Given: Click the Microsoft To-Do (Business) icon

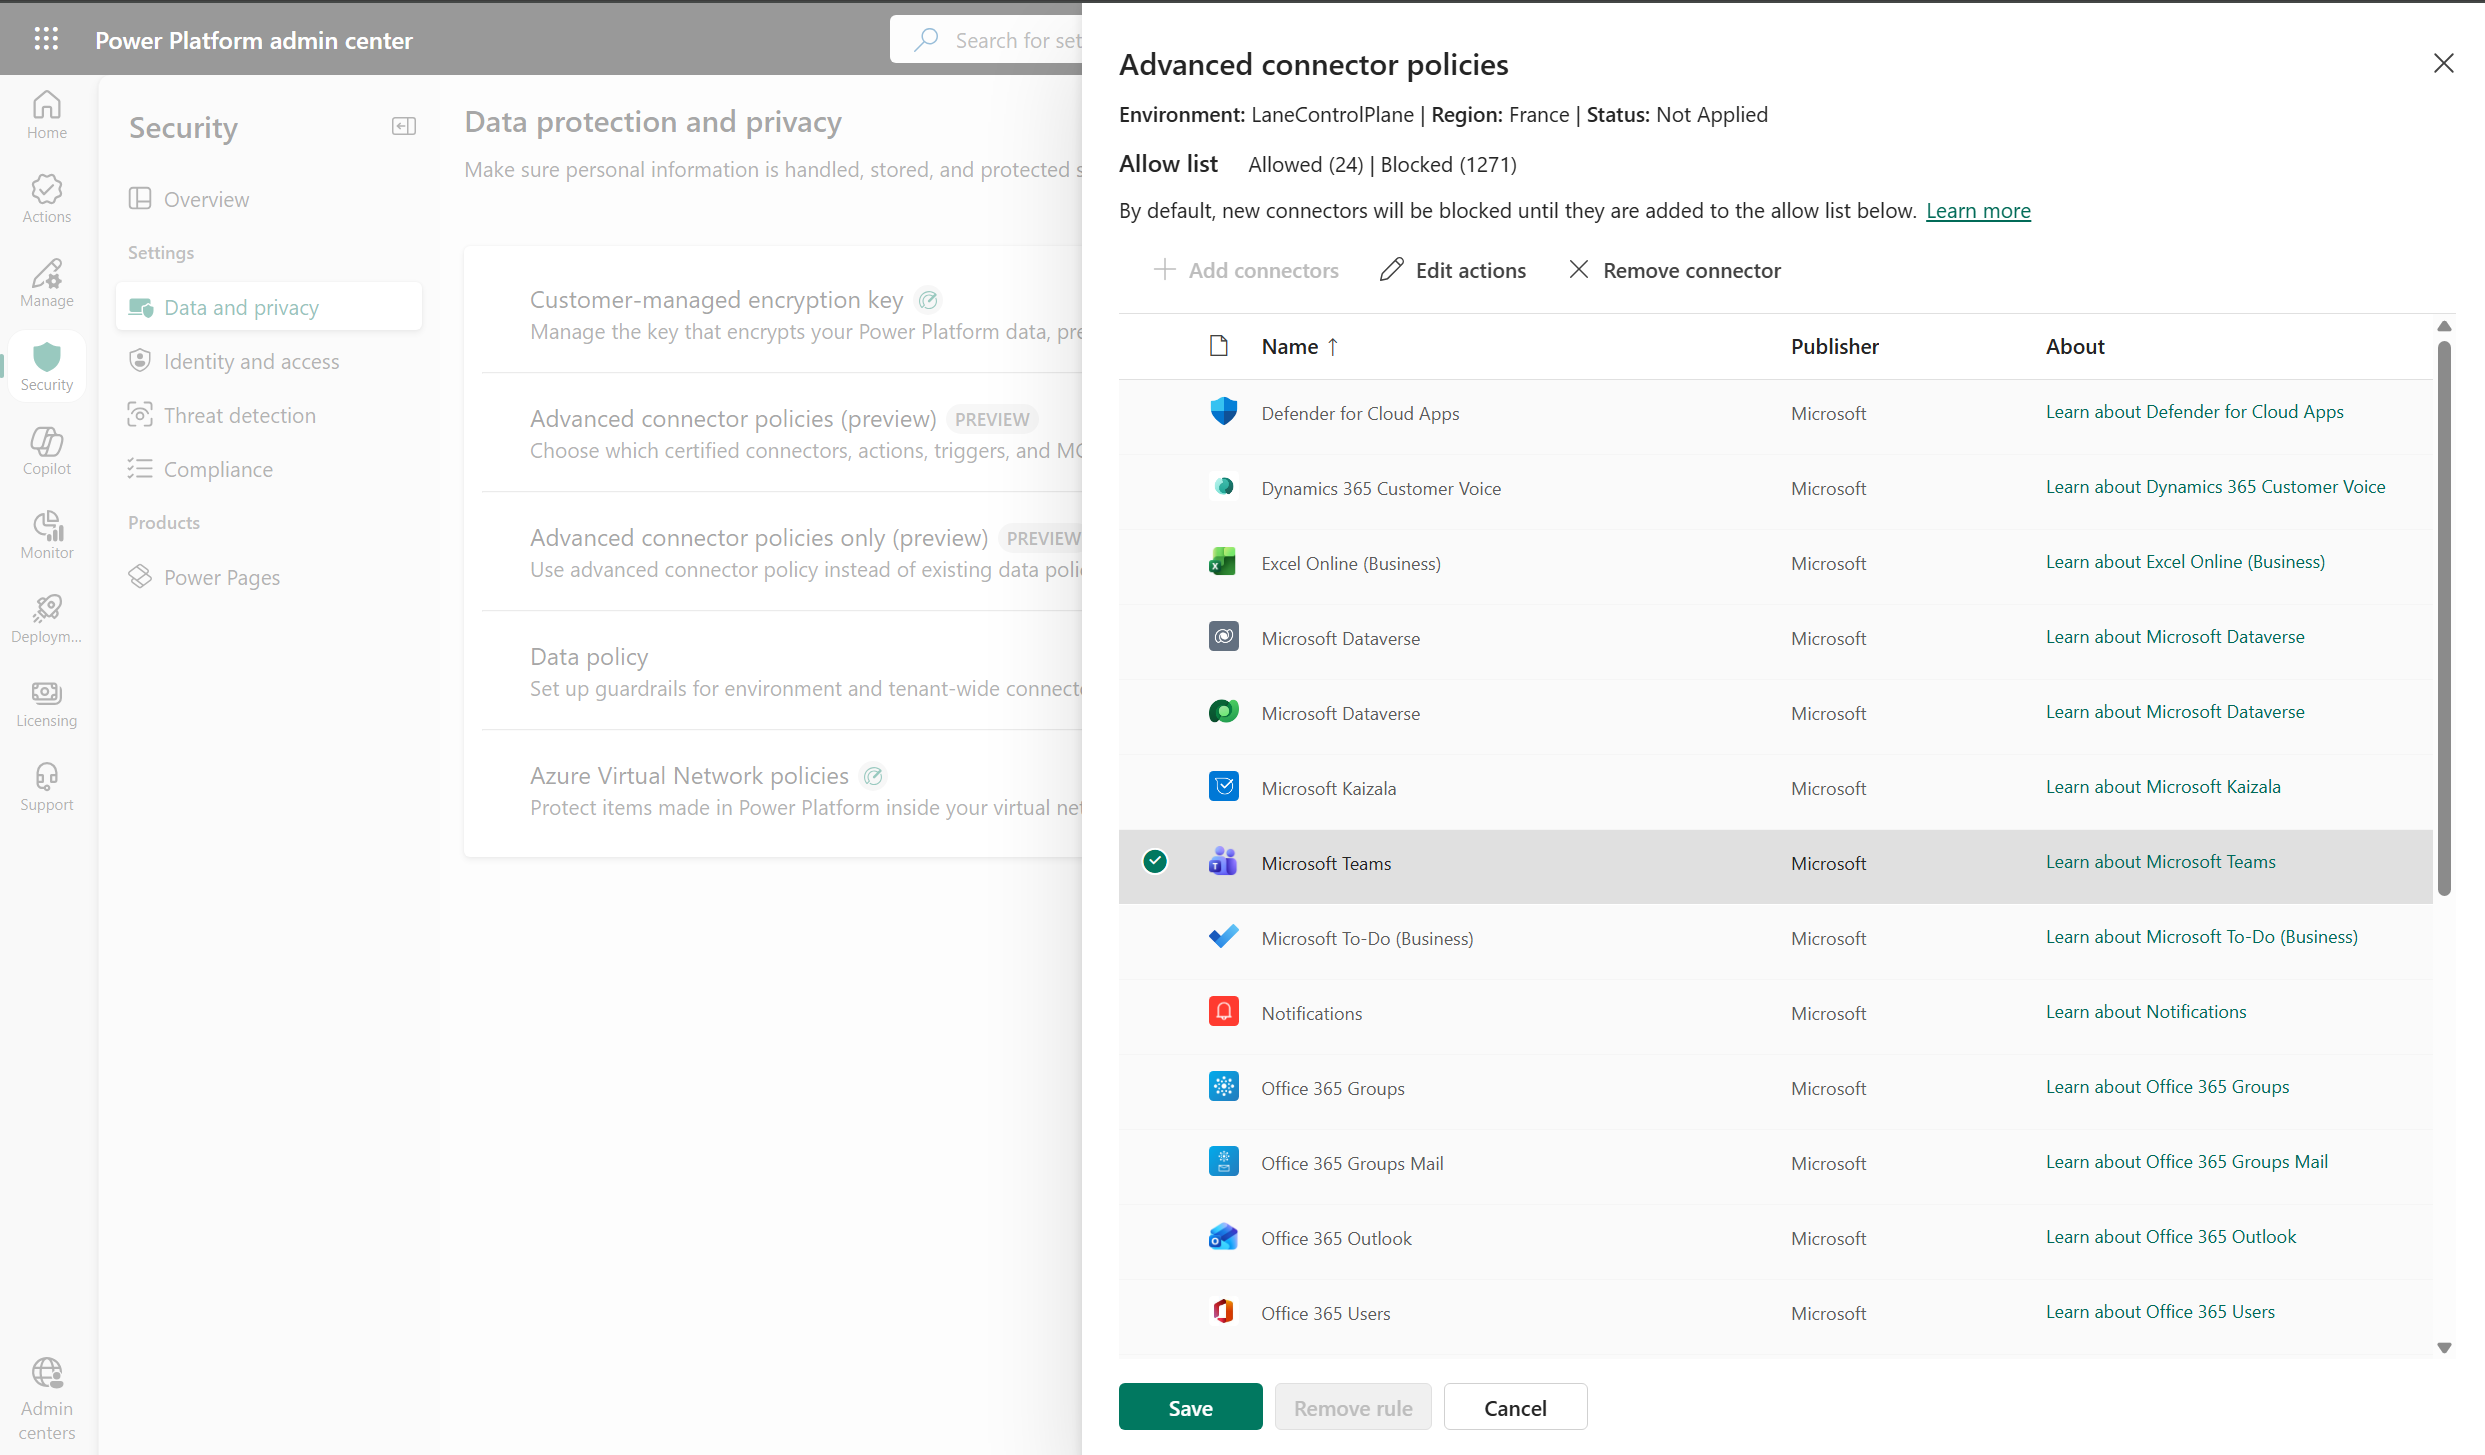Looking at the screenshot, I should click(x=1223, y=937).
